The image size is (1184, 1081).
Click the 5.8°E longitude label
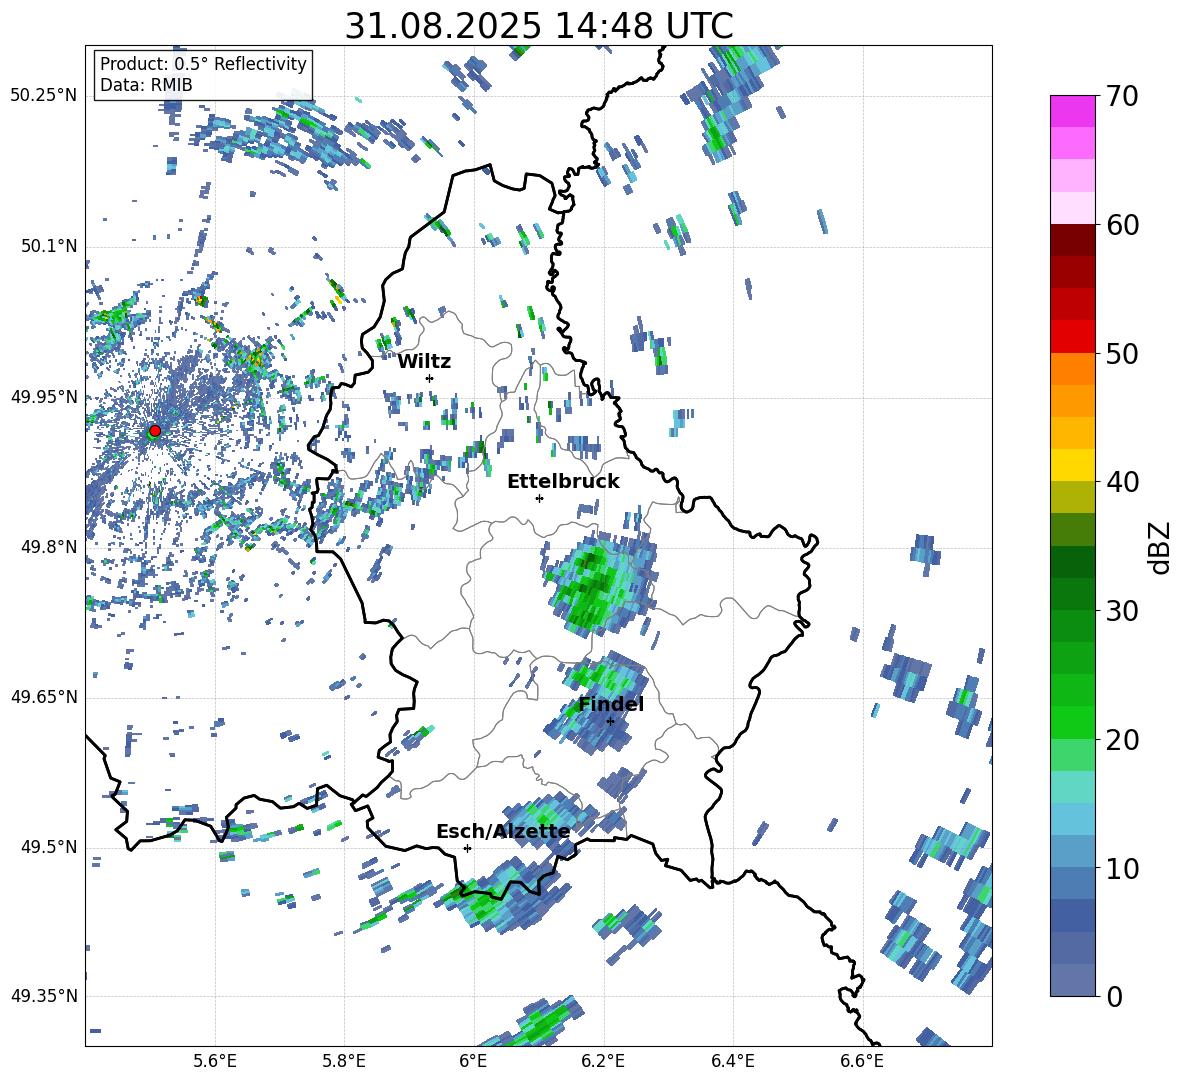point(344,1061)
